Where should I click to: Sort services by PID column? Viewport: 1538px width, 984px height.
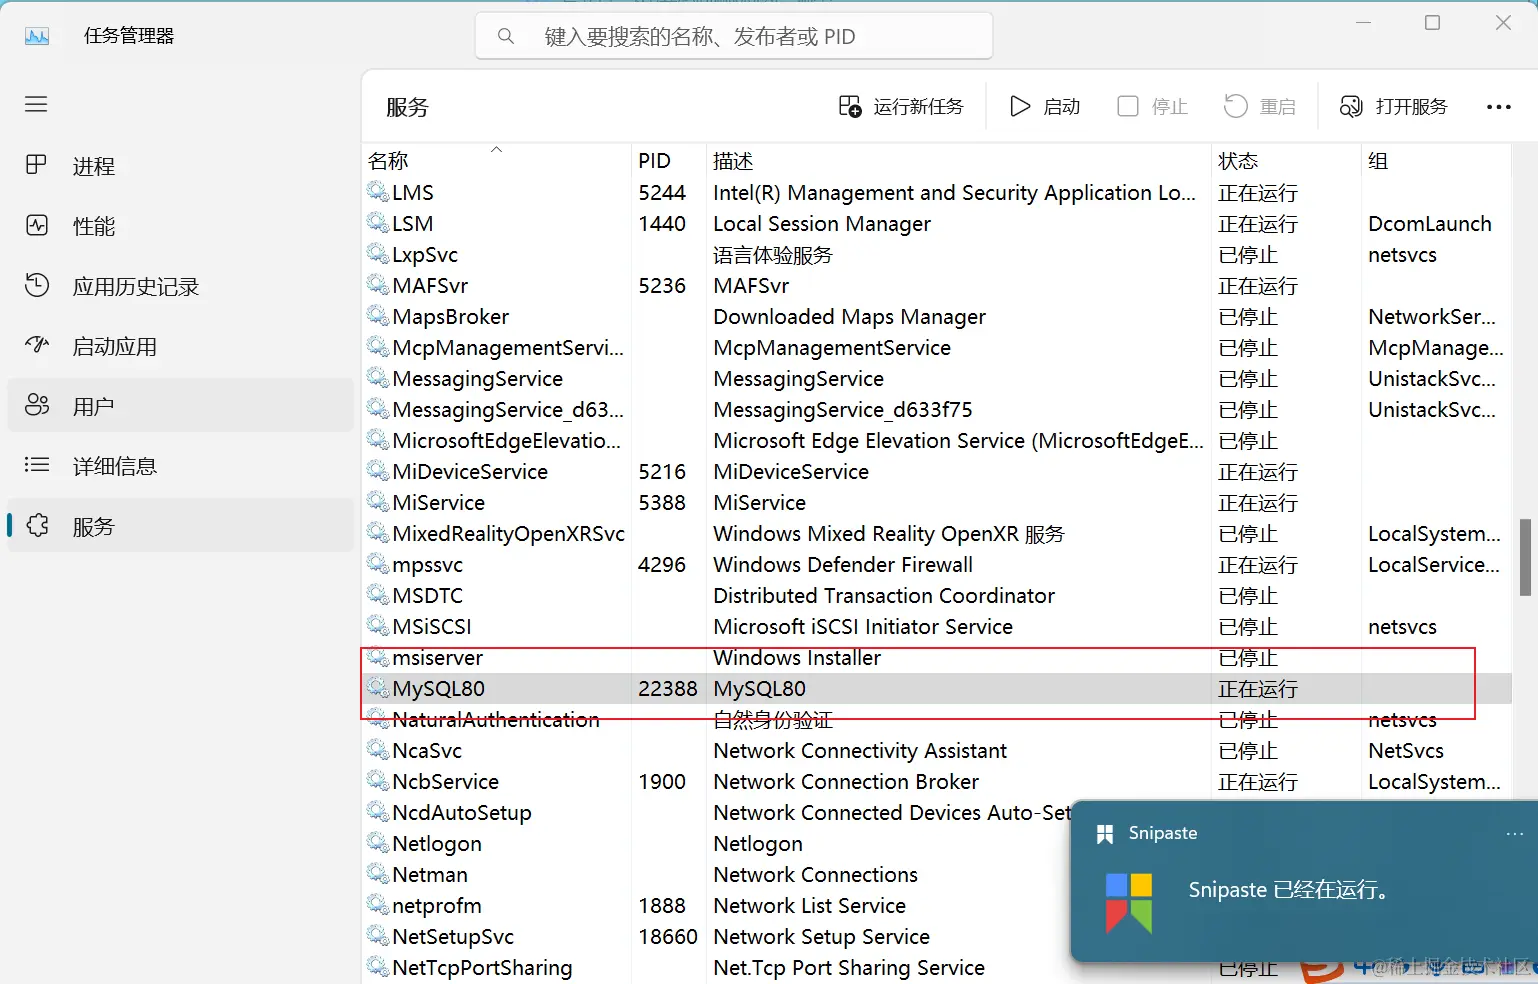[x=668, y=160]
